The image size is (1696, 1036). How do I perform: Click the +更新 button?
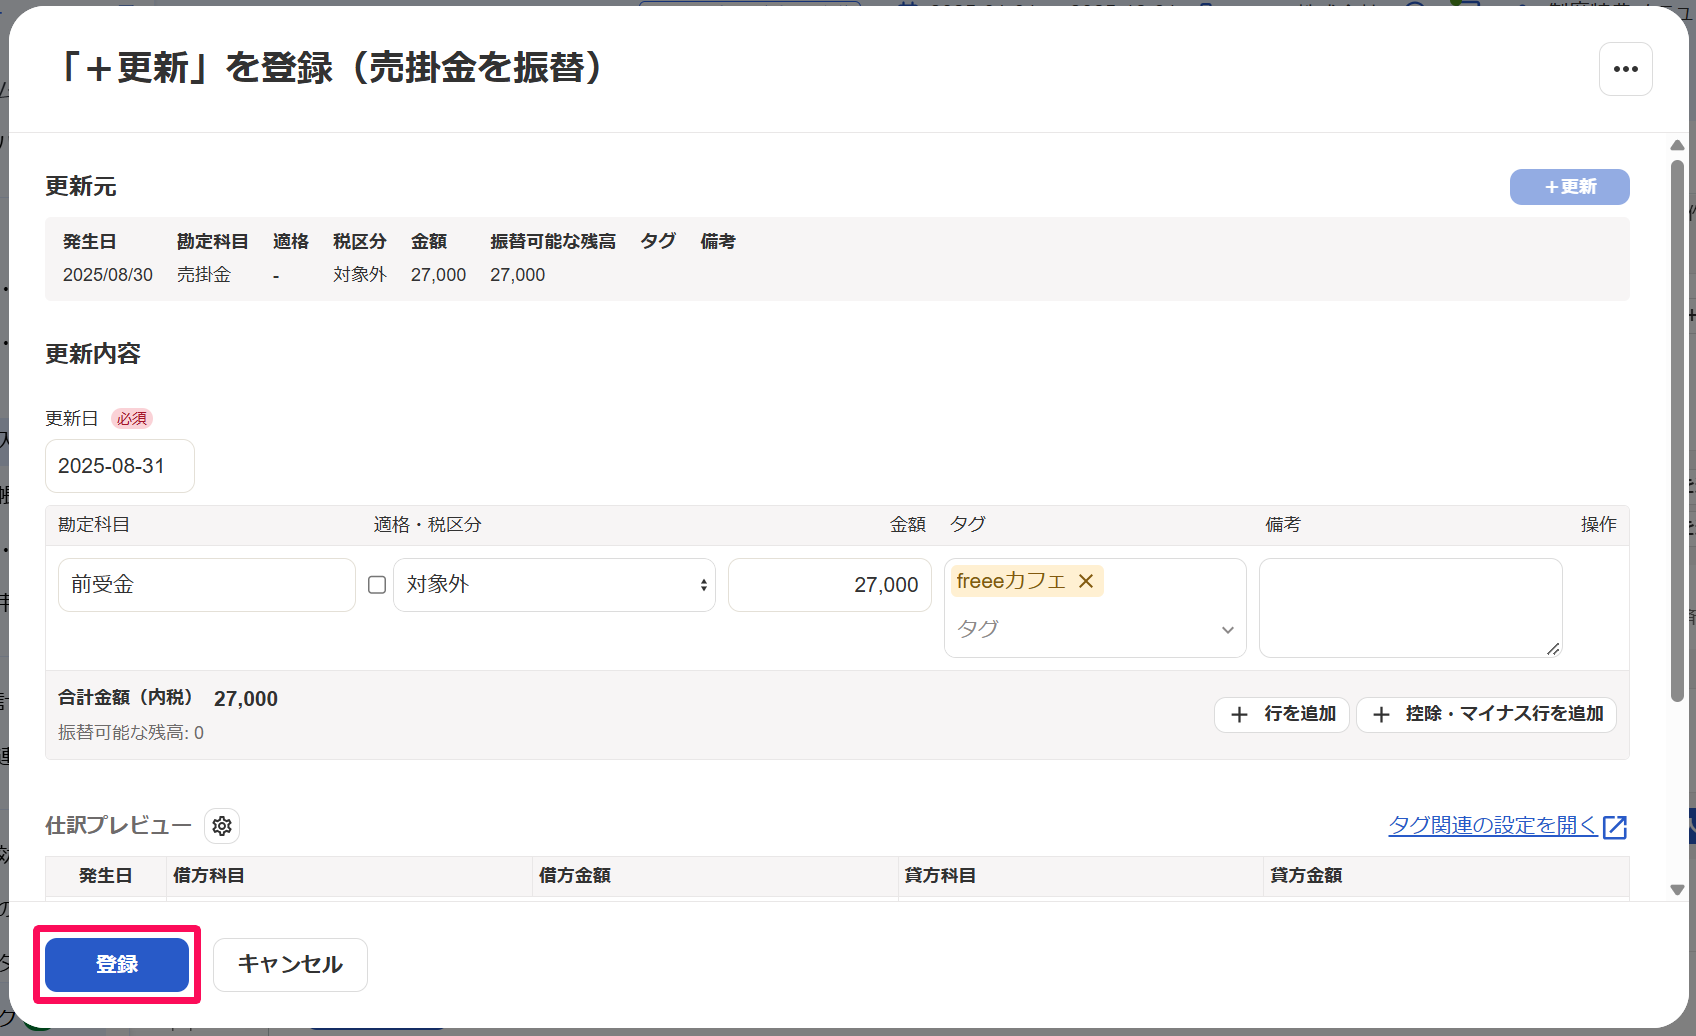1569,187
